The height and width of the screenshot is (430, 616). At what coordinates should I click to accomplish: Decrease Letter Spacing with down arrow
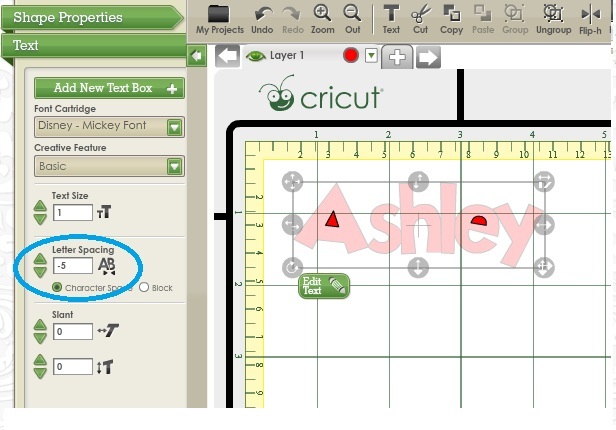click(x=40, y=272)
